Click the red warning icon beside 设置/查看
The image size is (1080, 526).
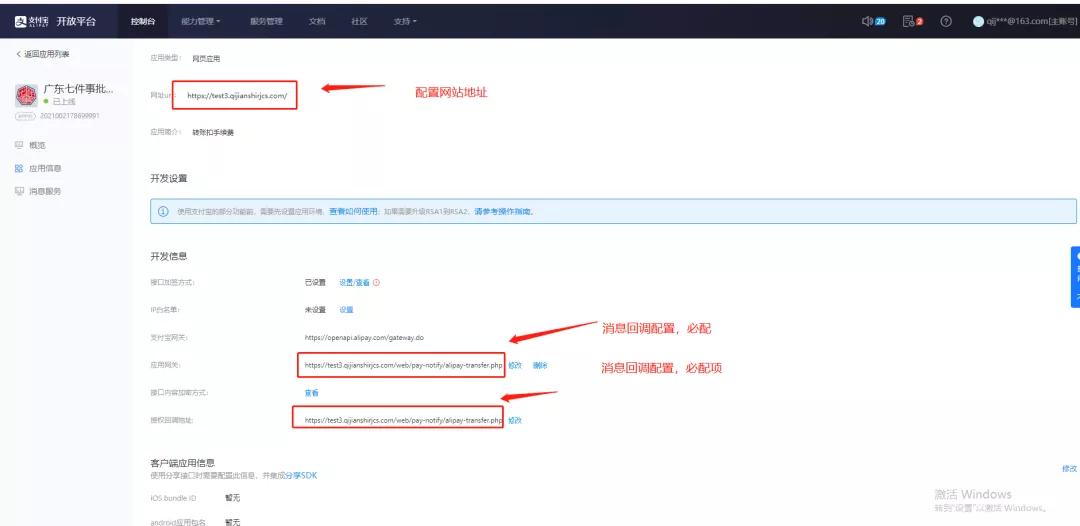(x=377, y=282)
